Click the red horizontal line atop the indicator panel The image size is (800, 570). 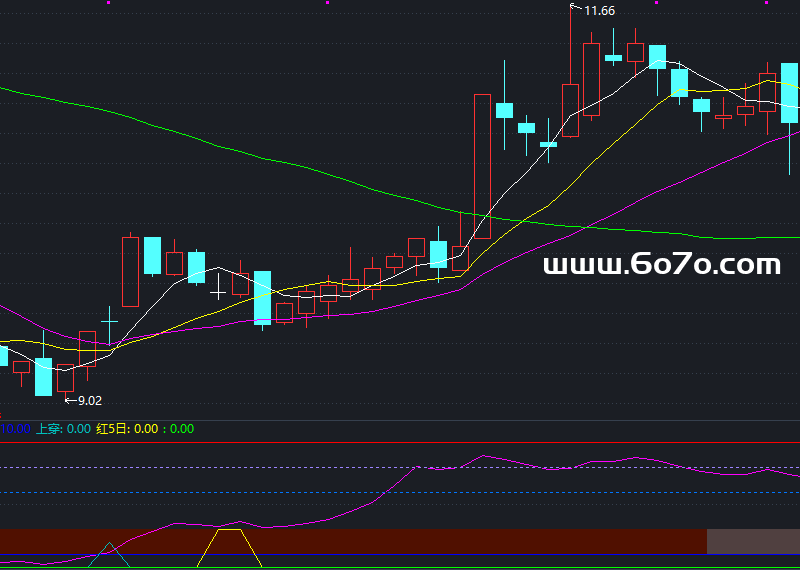pos(400,442)
